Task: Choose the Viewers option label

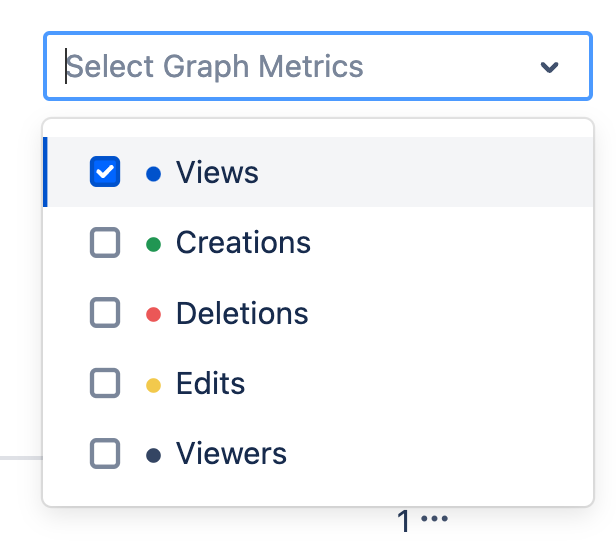Action: point(231,454)
